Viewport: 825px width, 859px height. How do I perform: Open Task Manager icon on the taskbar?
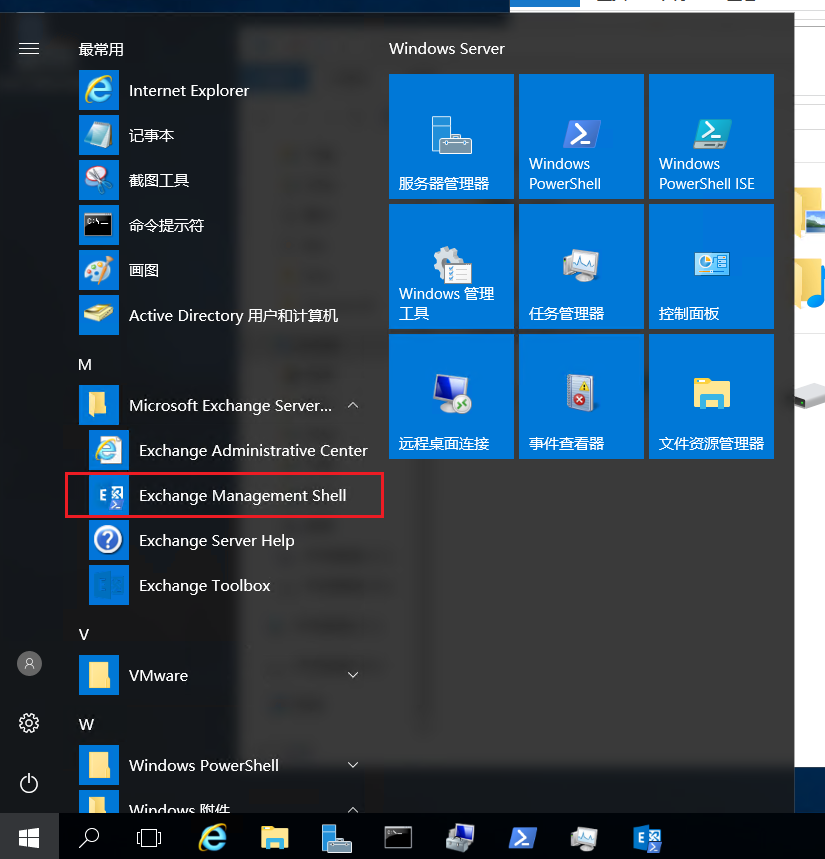[x=584, y=838]
